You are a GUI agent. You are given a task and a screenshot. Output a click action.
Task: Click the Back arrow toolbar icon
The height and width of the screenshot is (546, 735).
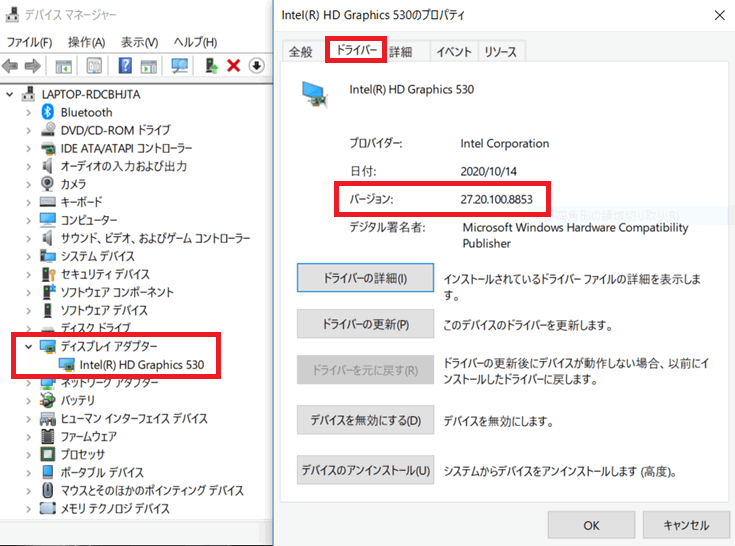[x=10, y=66]
